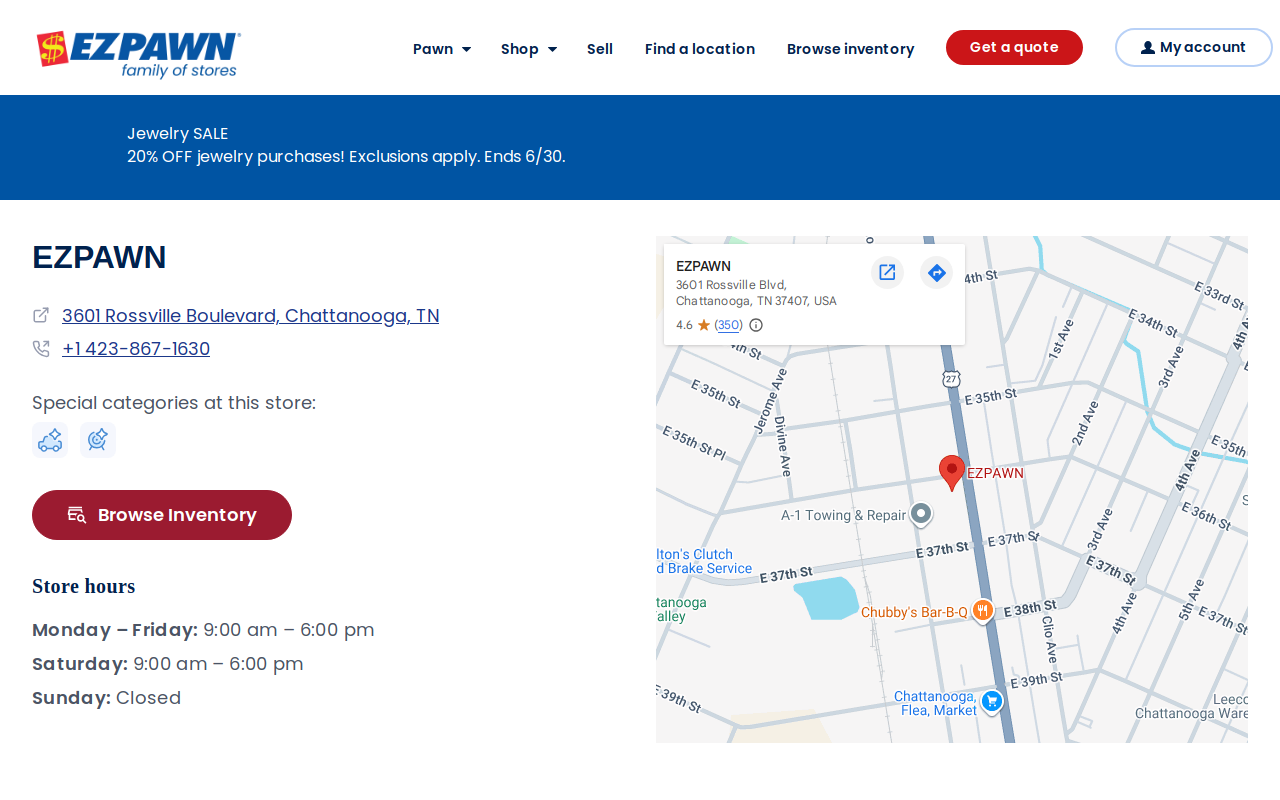
Task: Select the target special category icon
Action: [98, 440]
